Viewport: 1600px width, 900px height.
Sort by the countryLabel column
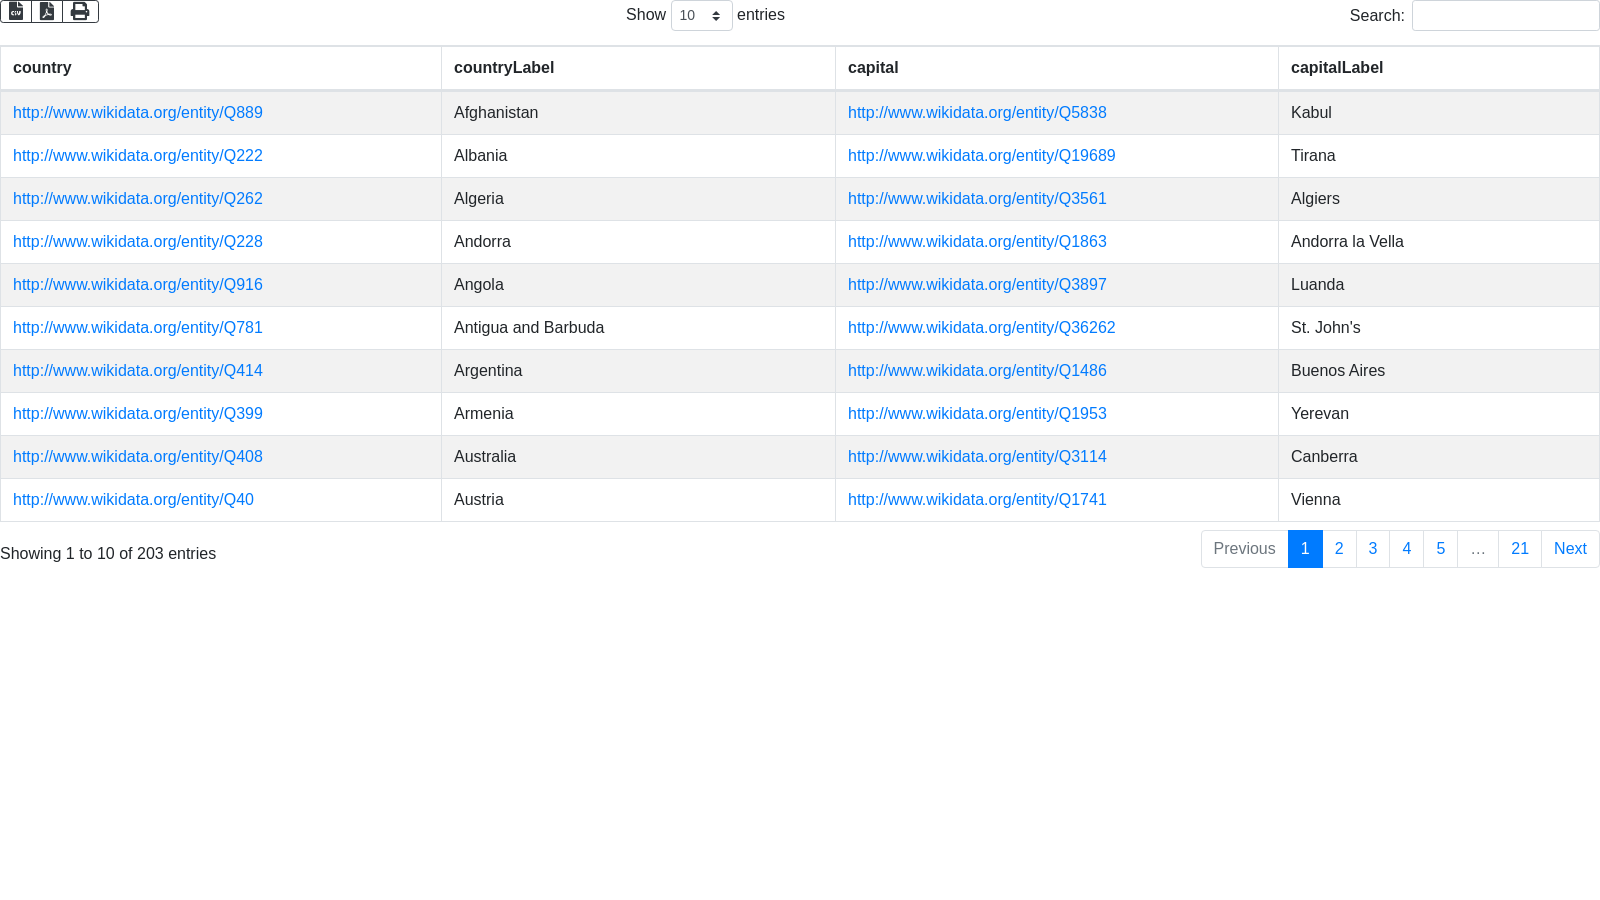[x=504, y=68]
